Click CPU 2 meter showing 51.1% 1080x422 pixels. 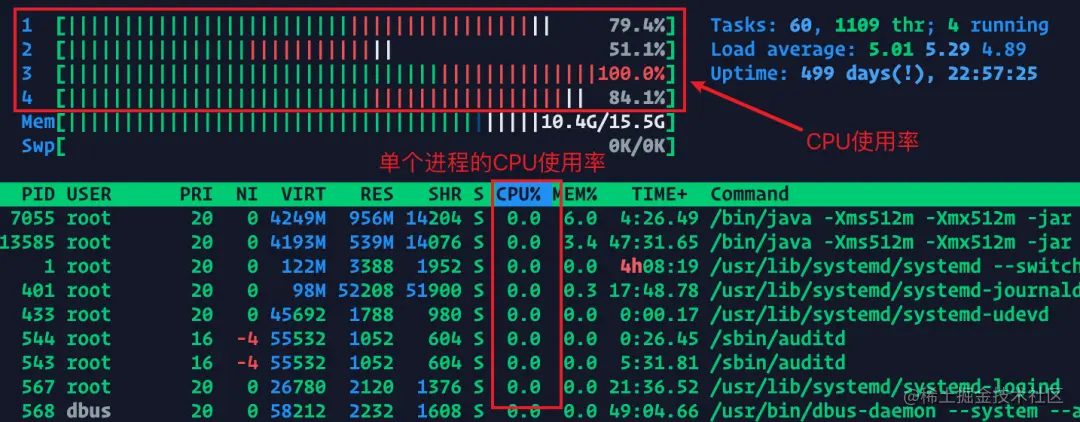[348, 50]
